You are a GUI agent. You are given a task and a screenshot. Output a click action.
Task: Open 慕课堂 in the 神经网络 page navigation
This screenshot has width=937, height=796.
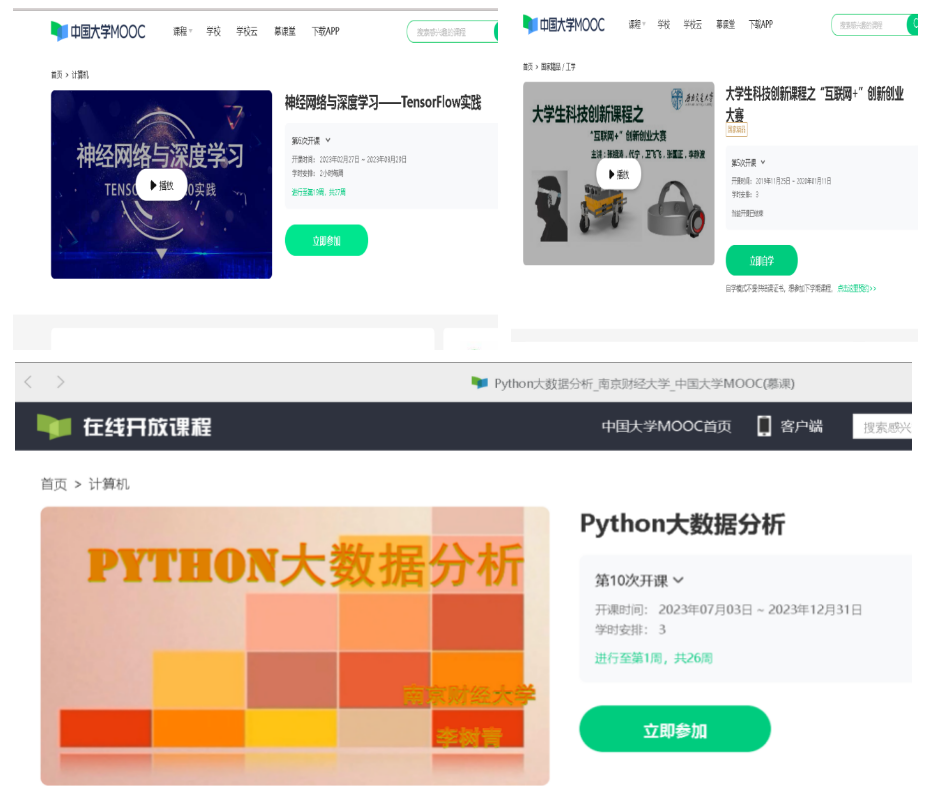point(284,31)
